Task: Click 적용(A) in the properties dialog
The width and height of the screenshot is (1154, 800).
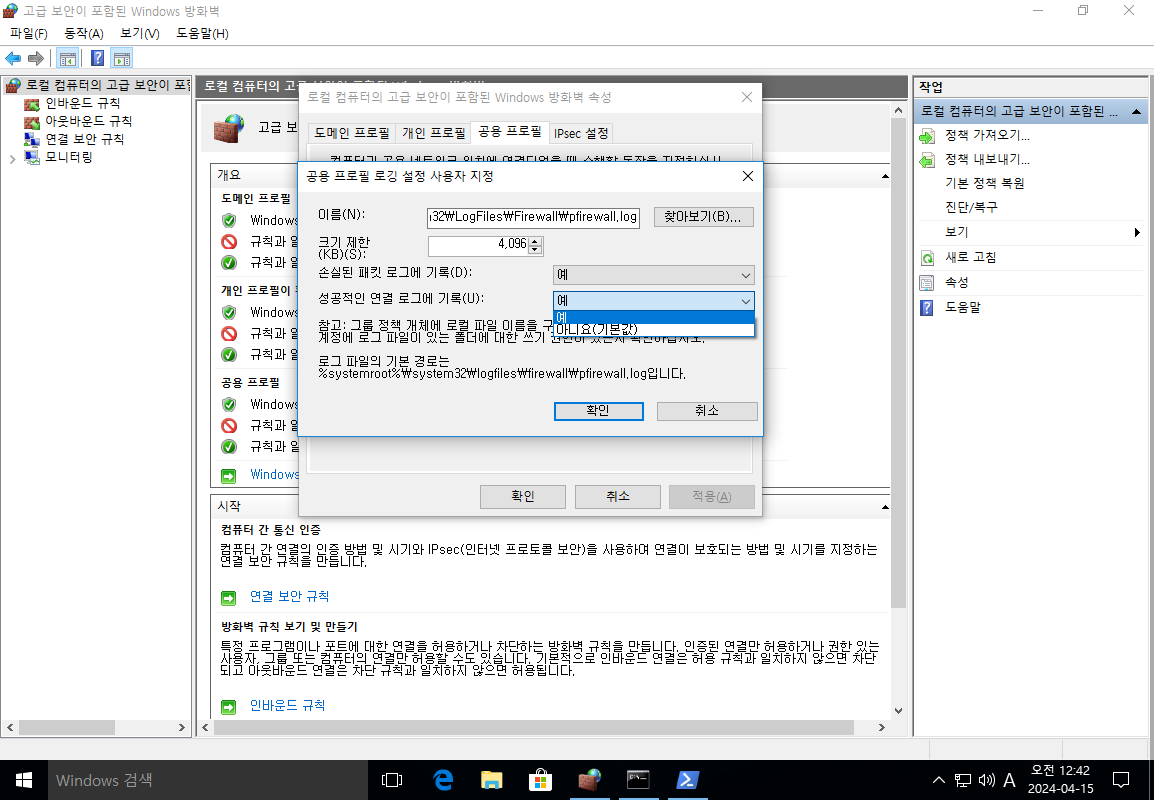Action: click(x=712, y=497)
